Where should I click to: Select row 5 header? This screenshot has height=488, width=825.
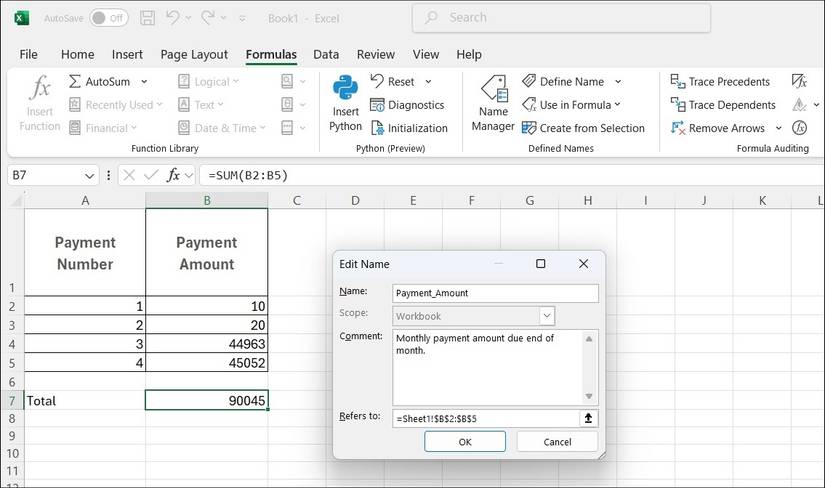pyautogui.click(x=12, y=363)
